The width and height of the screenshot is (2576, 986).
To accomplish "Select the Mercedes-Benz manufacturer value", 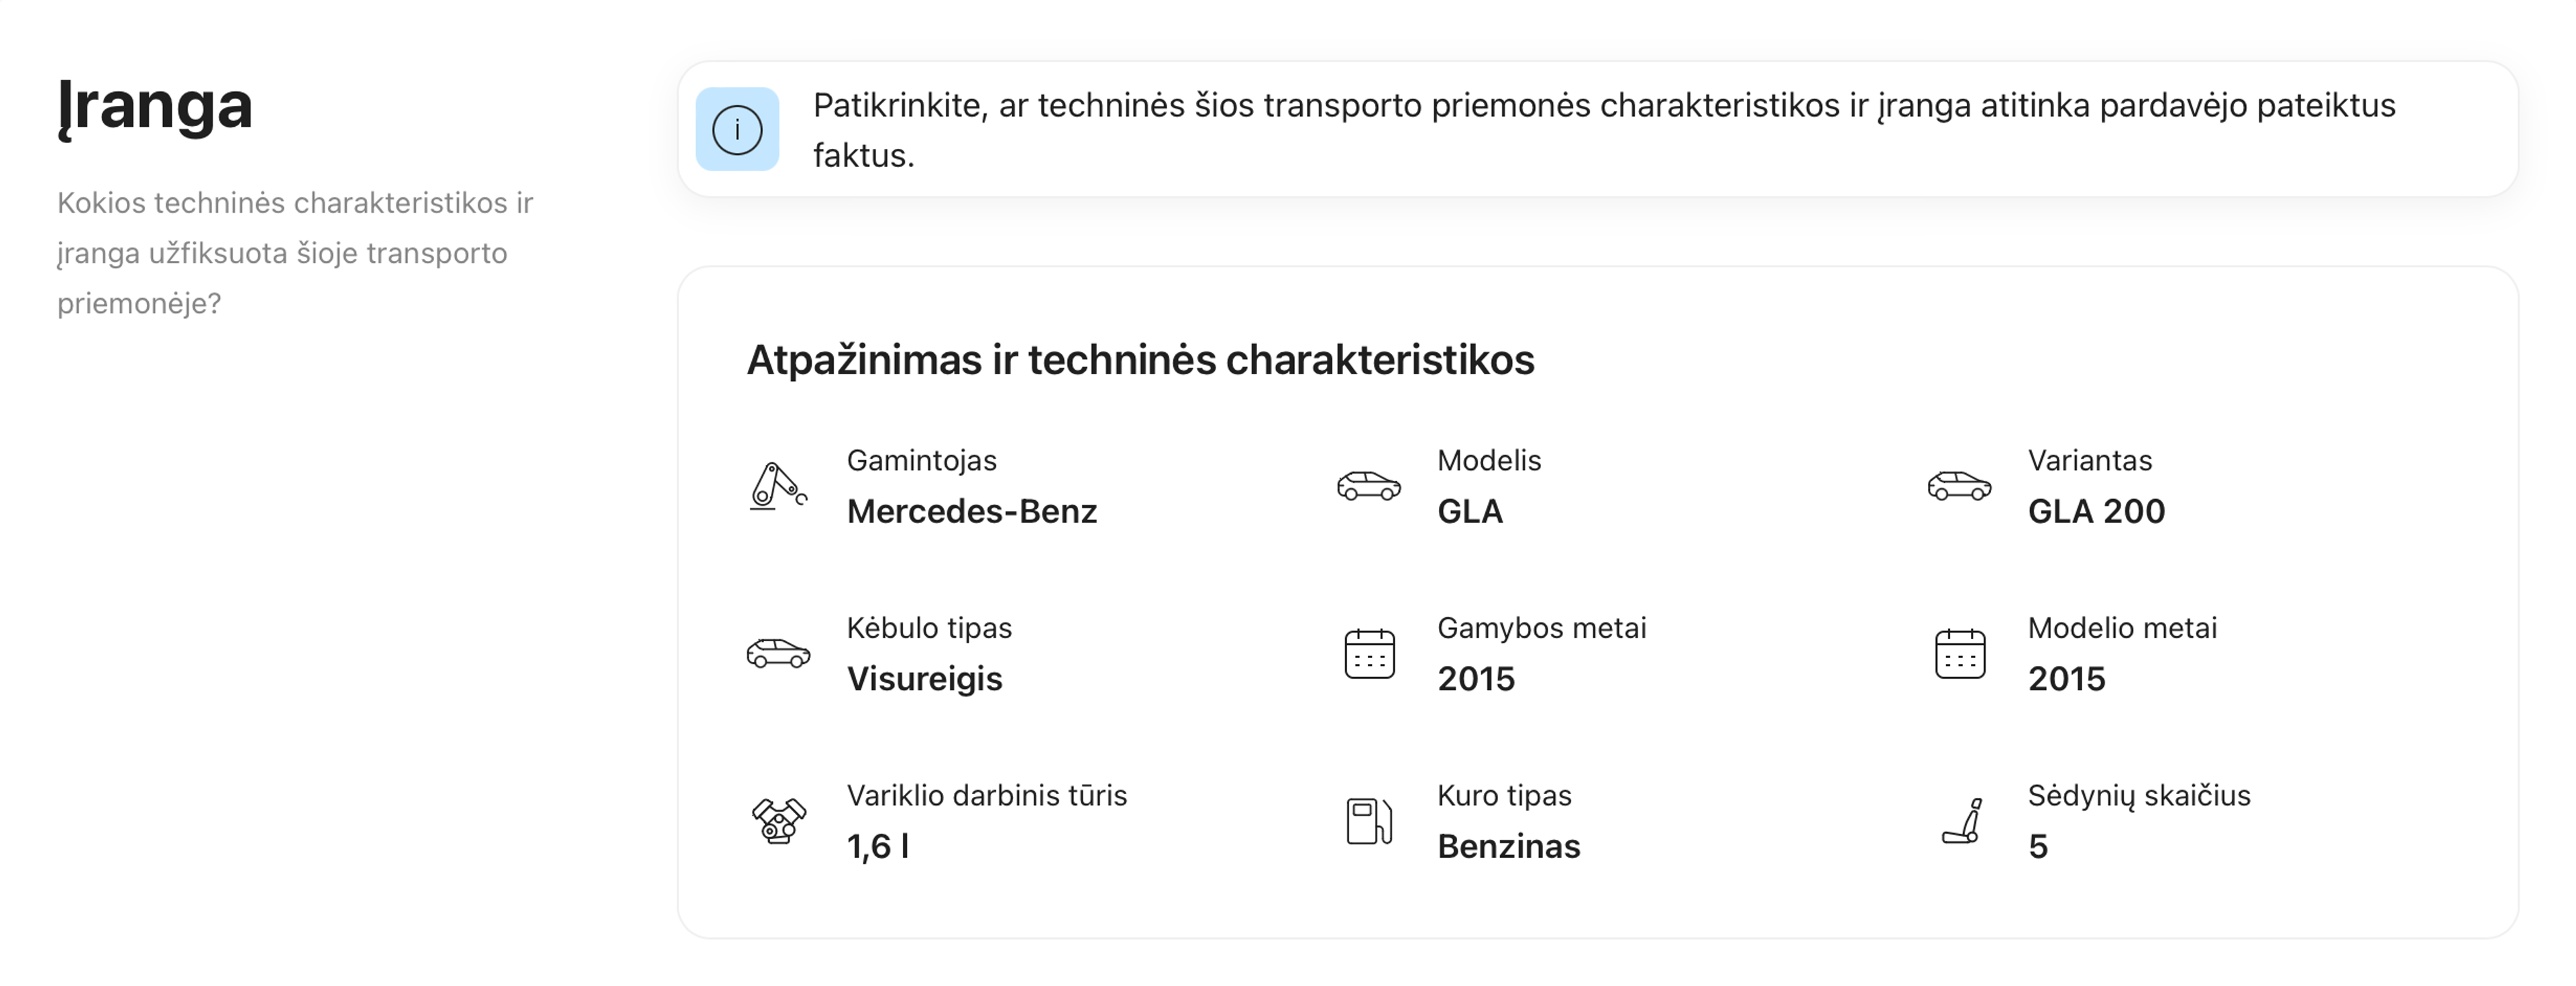I will point(971,511).
